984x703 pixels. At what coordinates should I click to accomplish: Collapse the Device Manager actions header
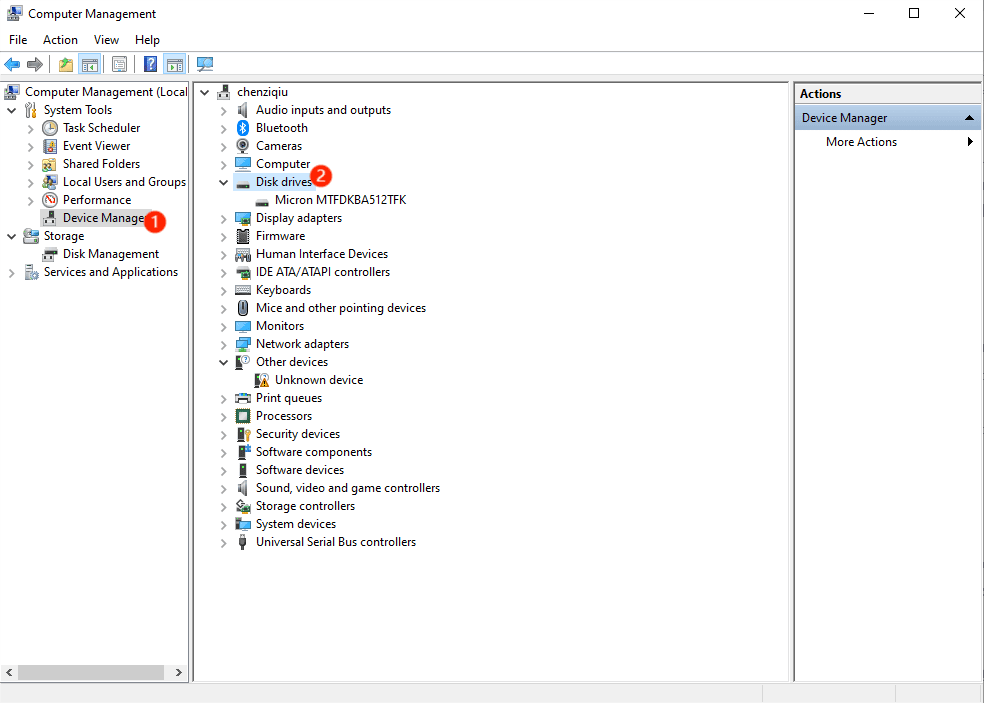click(969, 118)
